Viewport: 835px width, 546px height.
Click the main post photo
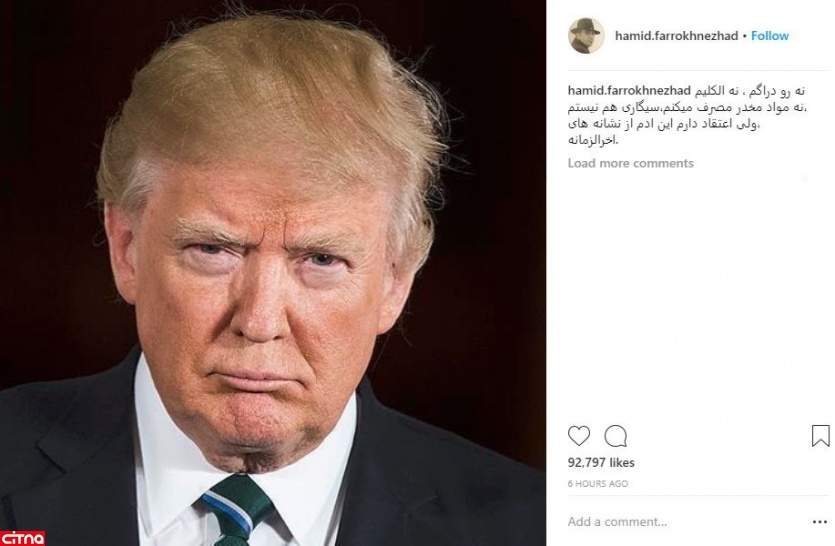click(x=273, y=273)
